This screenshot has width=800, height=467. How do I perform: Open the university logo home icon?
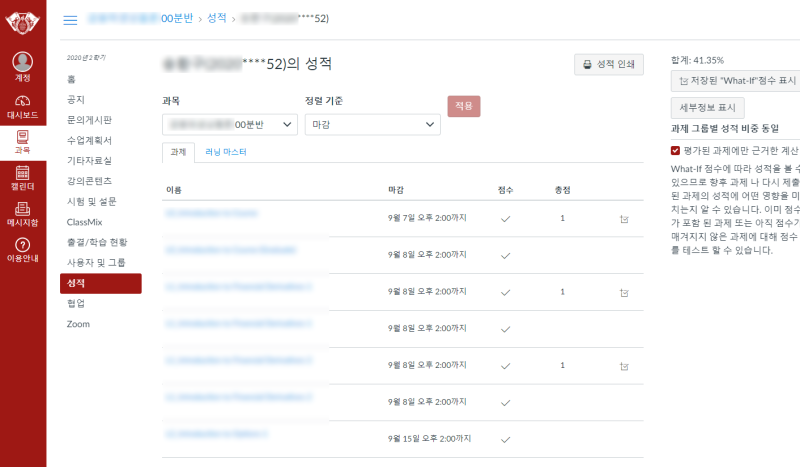[22, 22]
